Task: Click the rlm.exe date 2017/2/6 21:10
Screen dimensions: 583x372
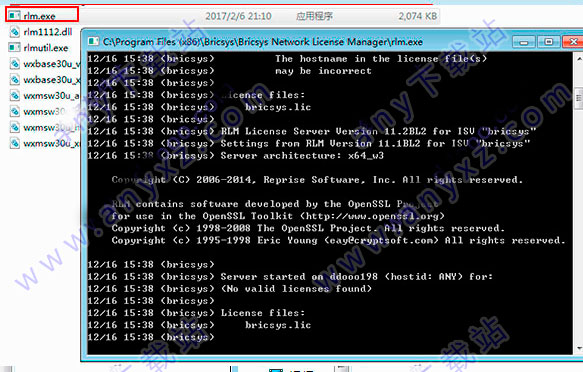Action: click(238, 16)
